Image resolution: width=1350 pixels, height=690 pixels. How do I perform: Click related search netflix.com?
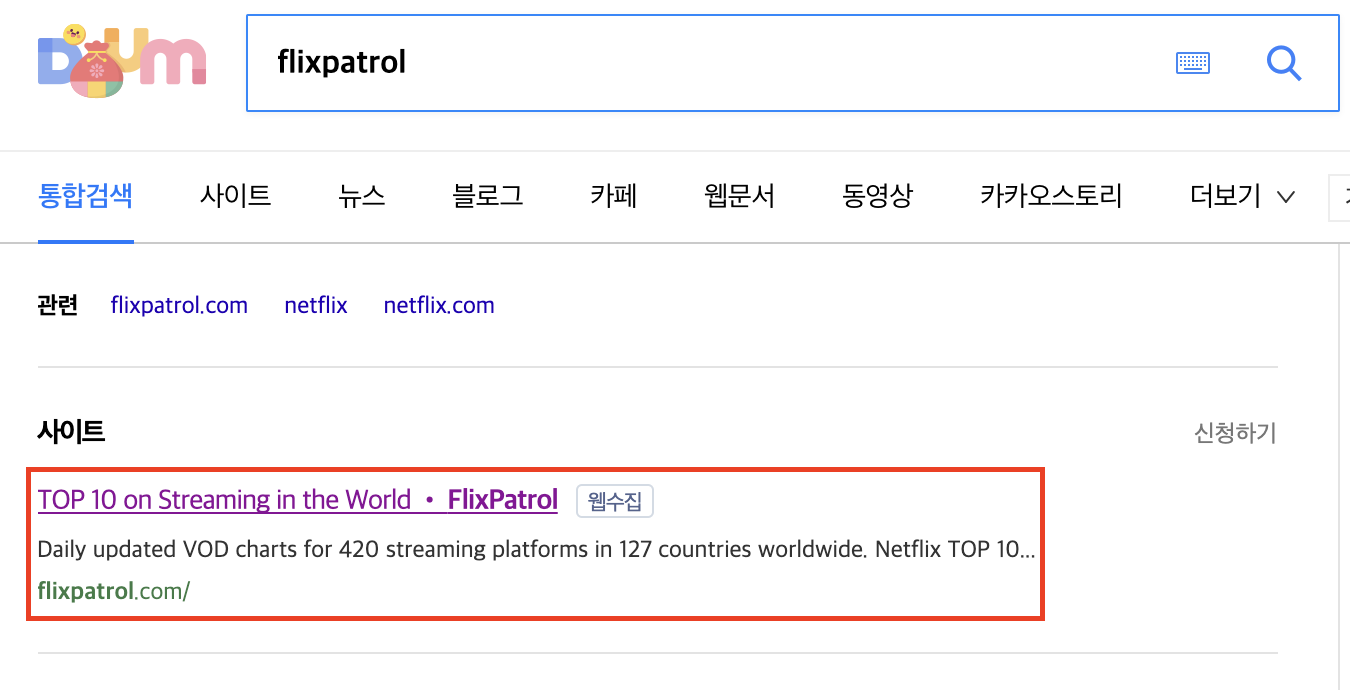[439, 305]
